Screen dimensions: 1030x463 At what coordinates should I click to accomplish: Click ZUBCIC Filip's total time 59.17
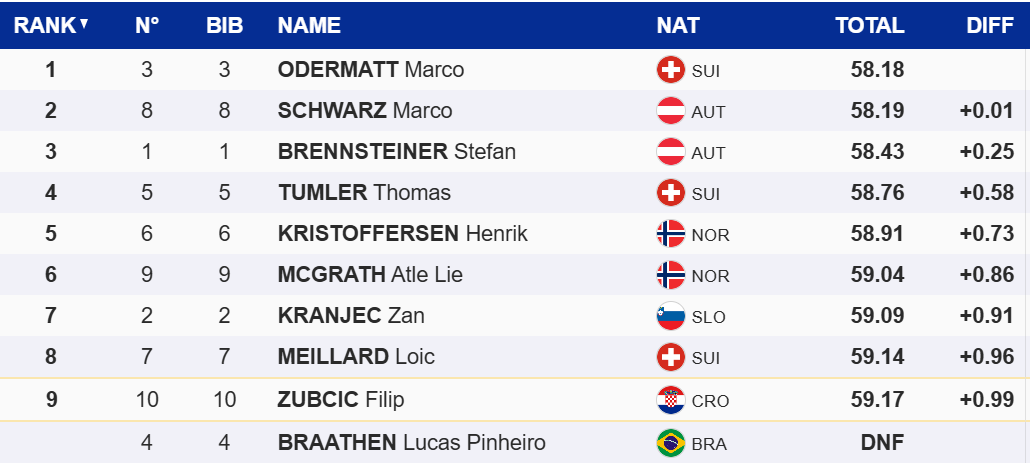pos(877,400)
